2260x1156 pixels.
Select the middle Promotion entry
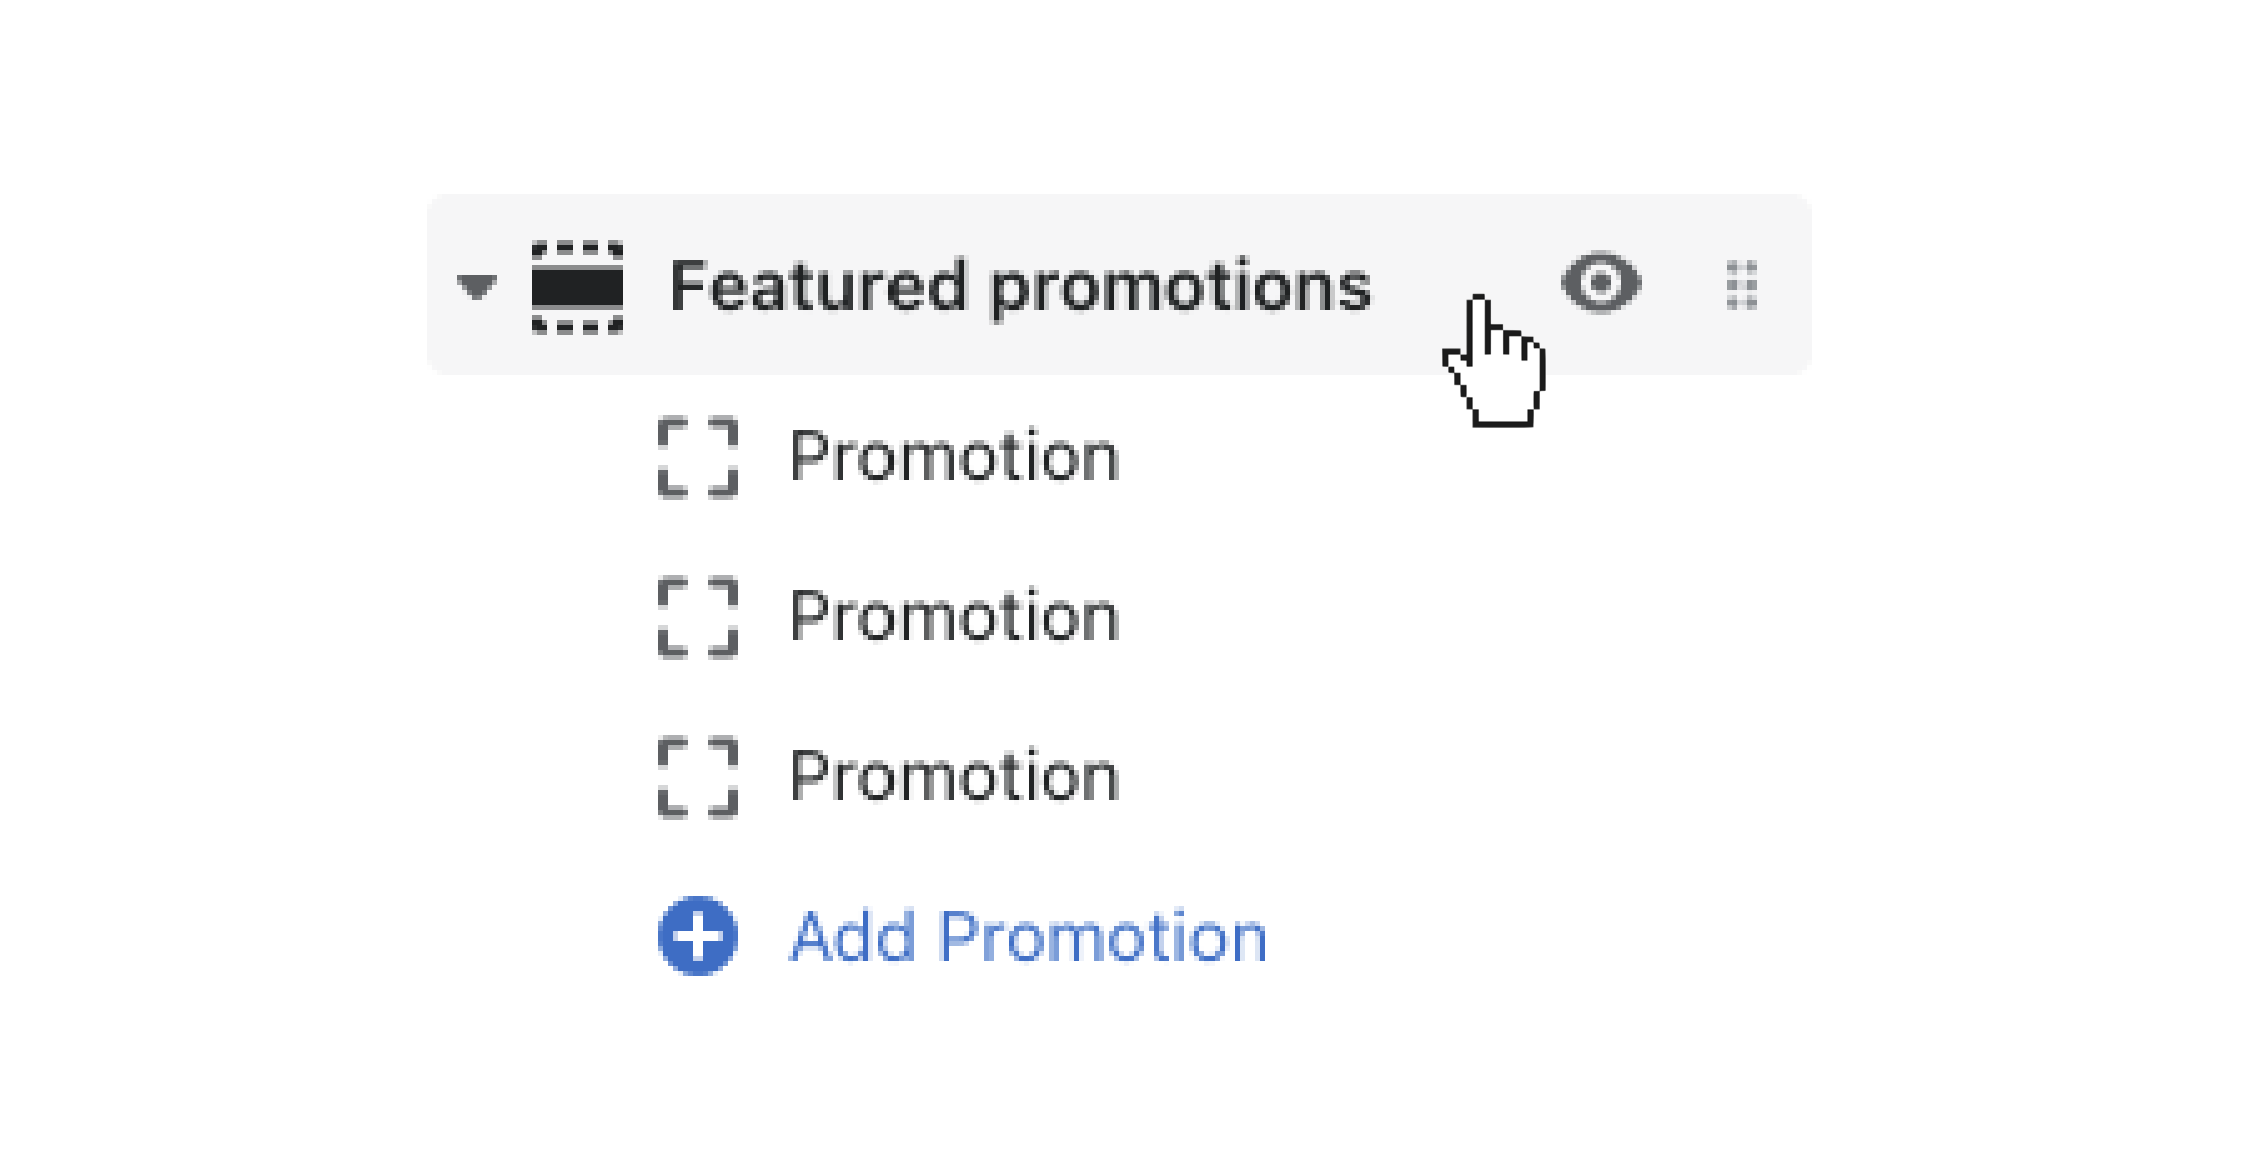955,618
